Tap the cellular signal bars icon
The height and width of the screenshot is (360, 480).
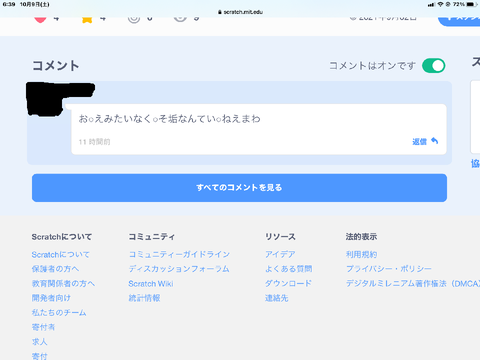(432, 4)
